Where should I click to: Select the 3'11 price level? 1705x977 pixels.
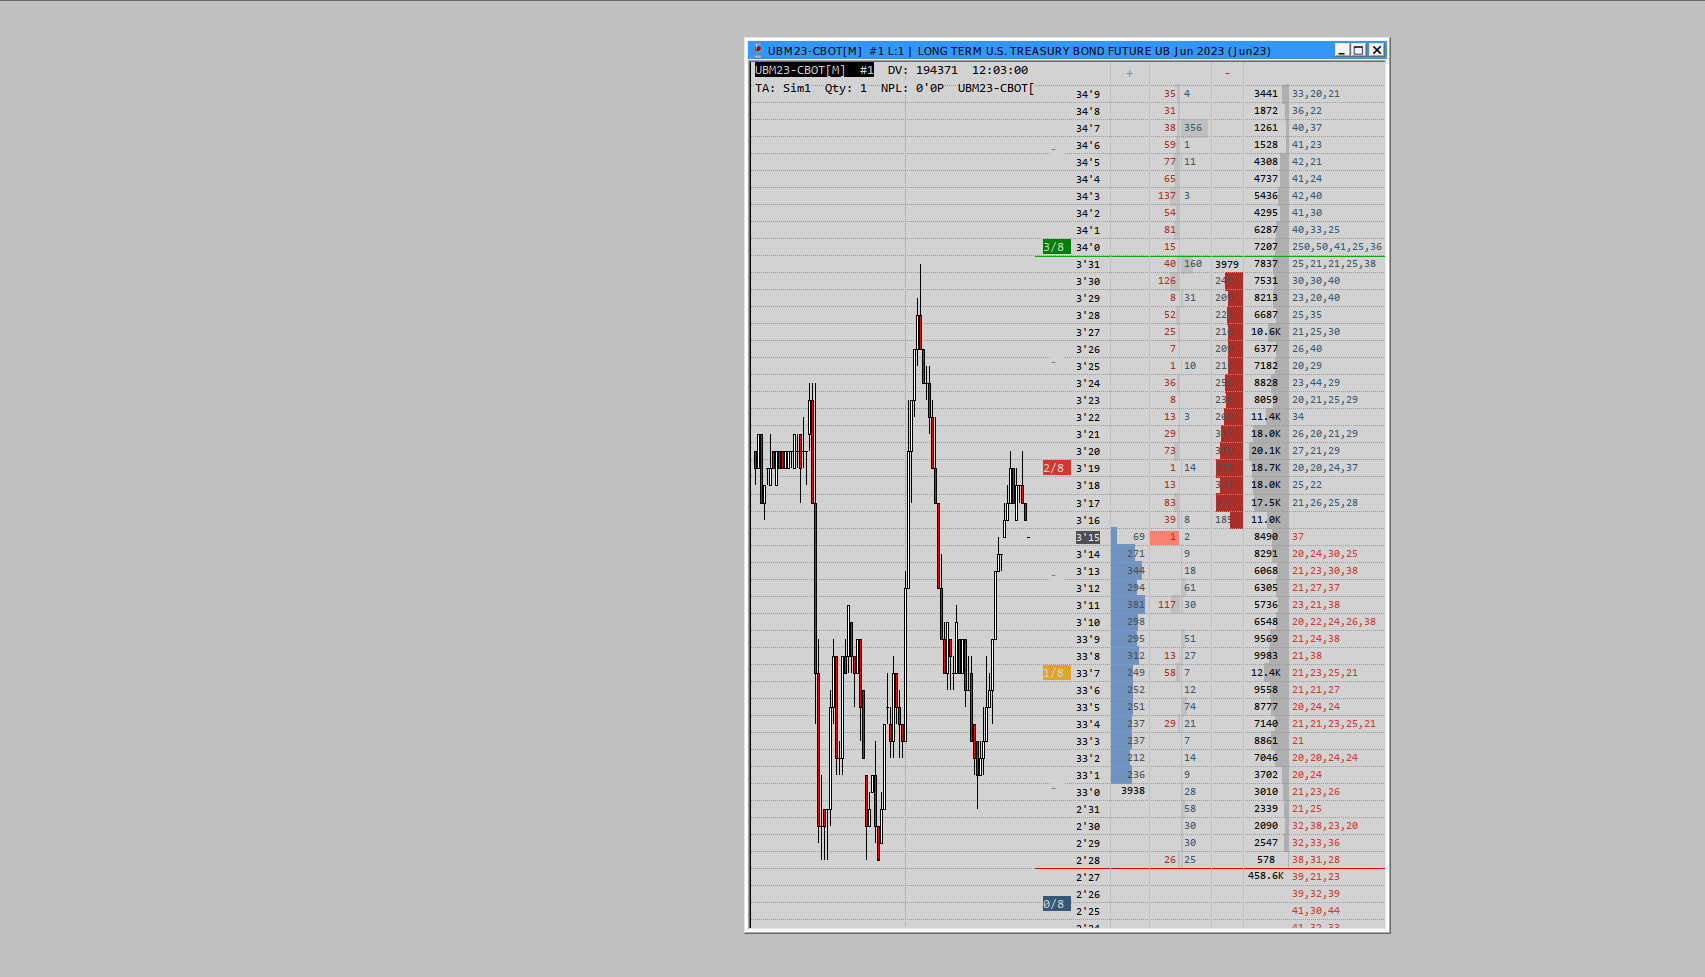pyautogui.click(x=1088, y=605)
